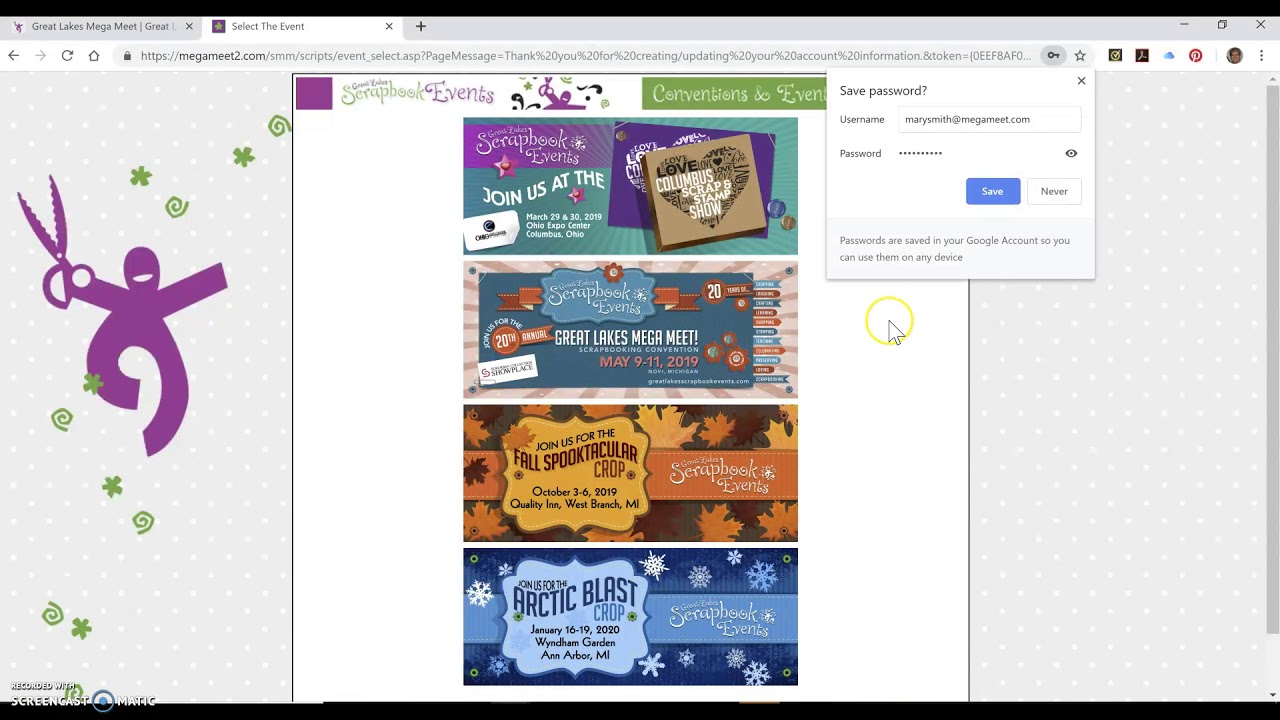
Task: Restore down the Chrome window
Action: click(x=1222, y=24)
